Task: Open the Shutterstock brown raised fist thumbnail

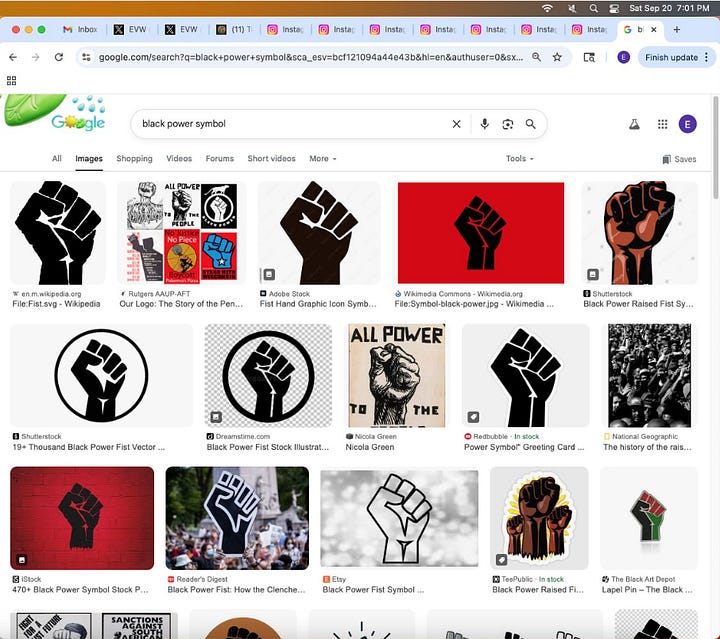Action: pos(640,233)
